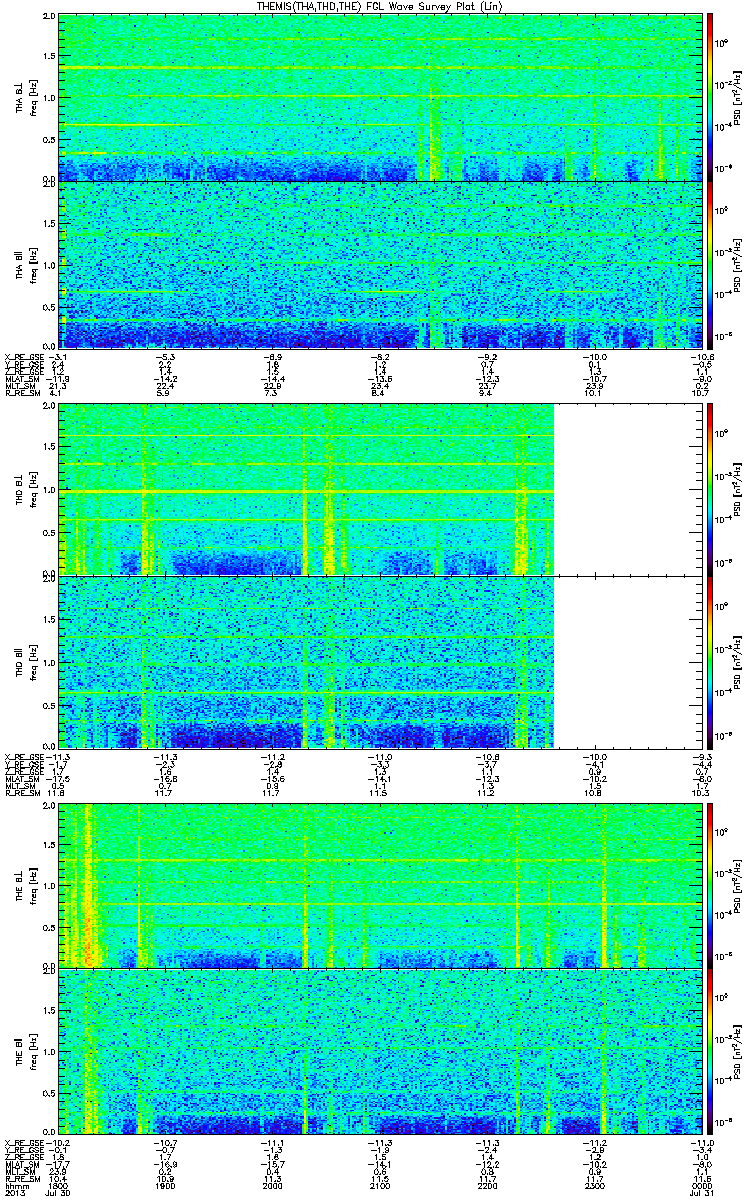Click the THE ephemeris R_RE_SM row label
This screenshot has height=1200, width=750.
[22, 1179]
